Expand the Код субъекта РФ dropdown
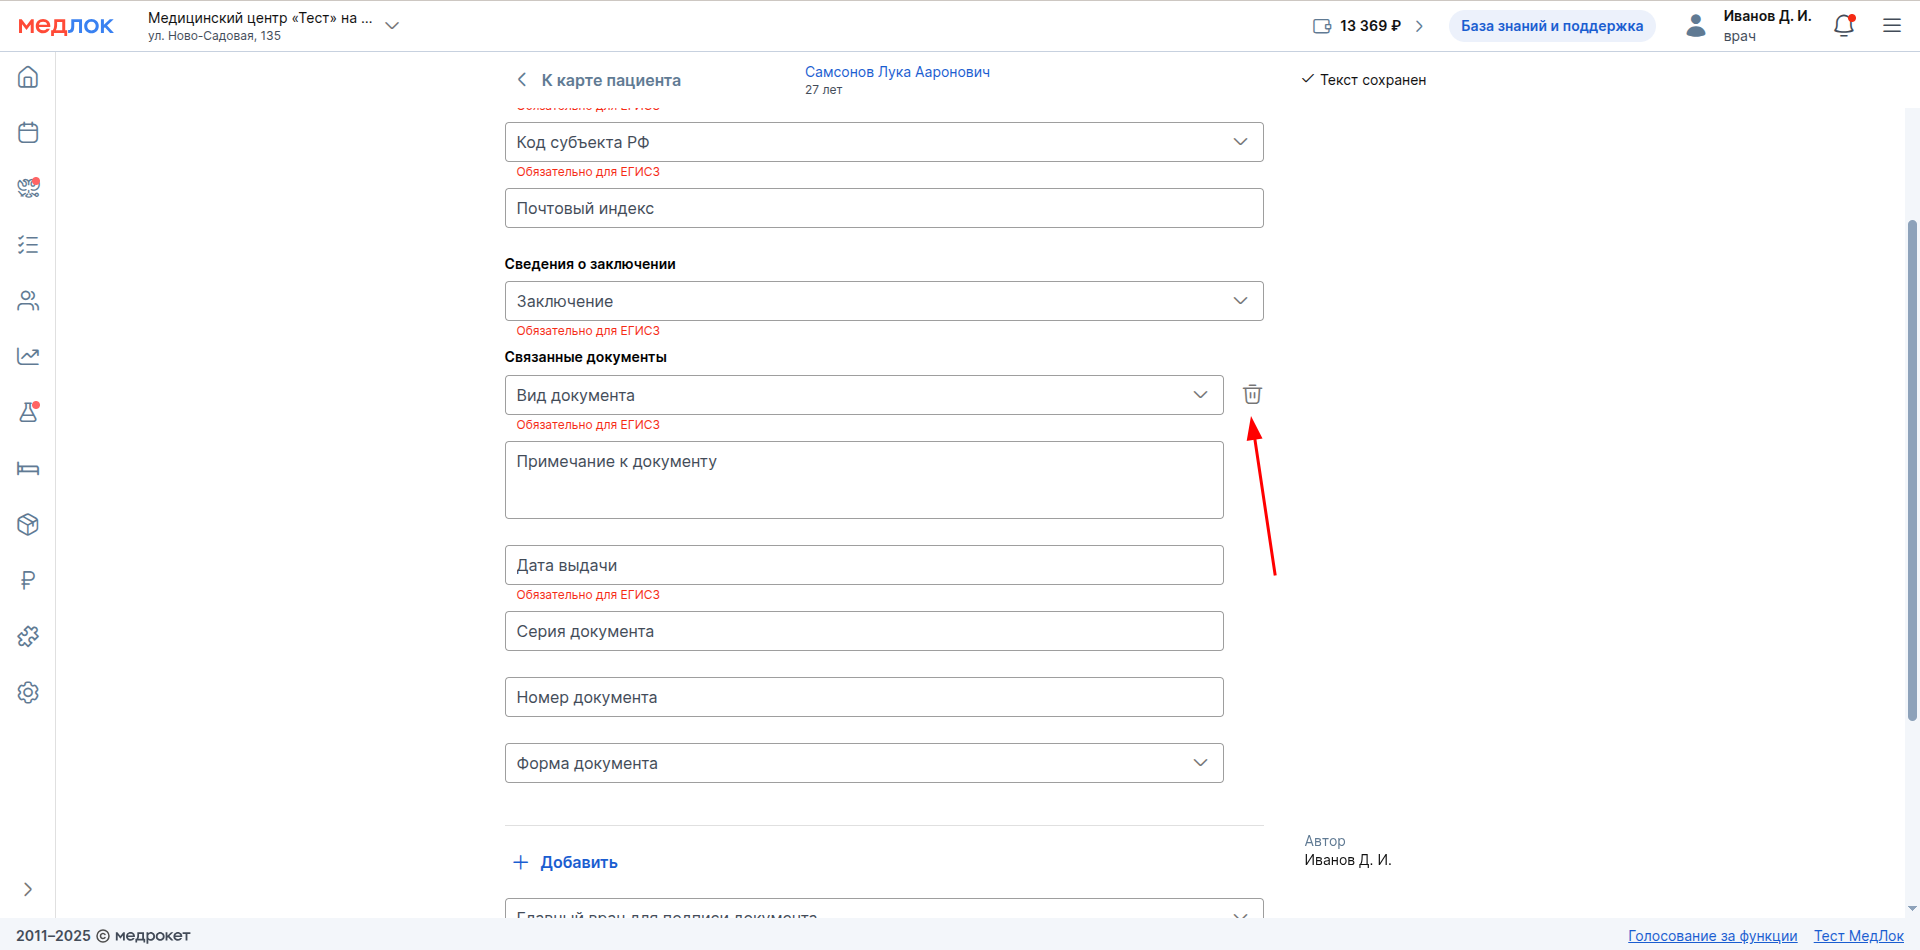The width and height of the screenshot is (1920, 950). coord(1240,142)
